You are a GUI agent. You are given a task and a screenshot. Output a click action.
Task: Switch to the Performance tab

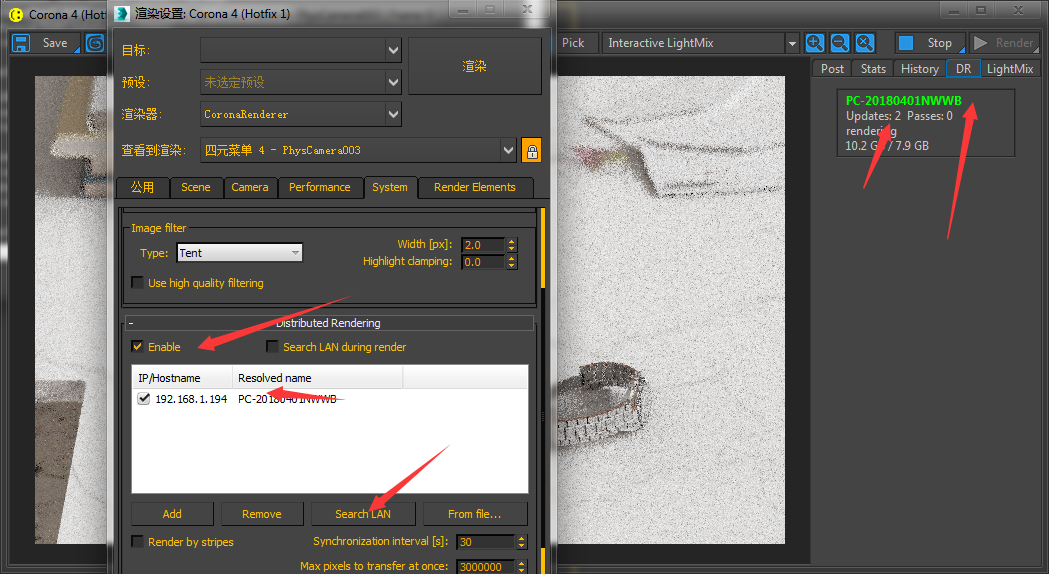coord(320,187)
